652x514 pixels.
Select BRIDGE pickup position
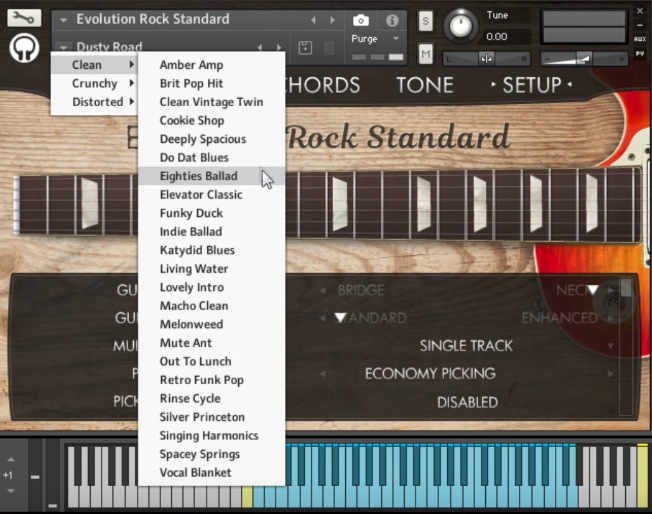tap(361, 290)
